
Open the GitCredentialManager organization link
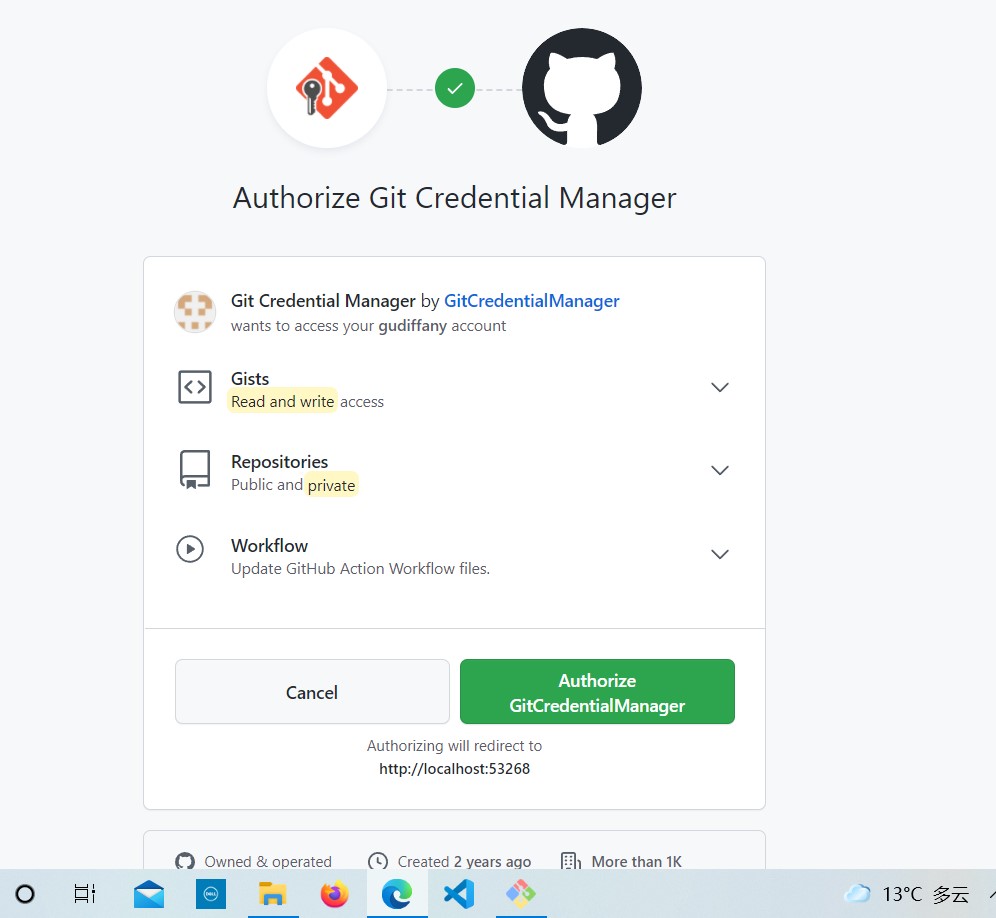pos(532,300)
